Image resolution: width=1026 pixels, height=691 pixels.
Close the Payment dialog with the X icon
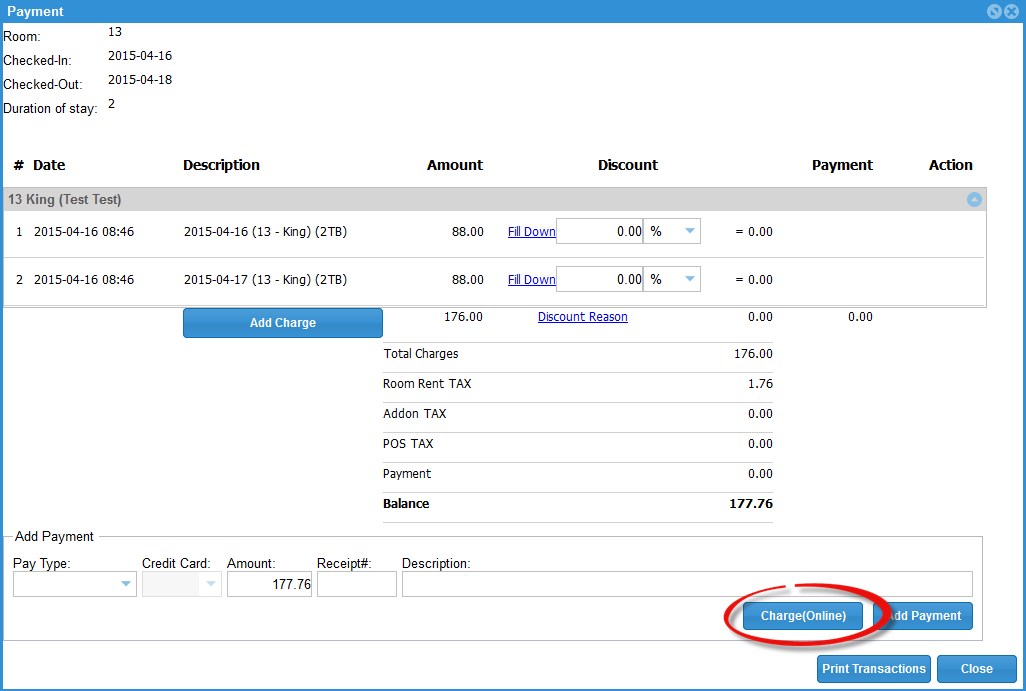pyautogui.click(x=1010, y=12)
